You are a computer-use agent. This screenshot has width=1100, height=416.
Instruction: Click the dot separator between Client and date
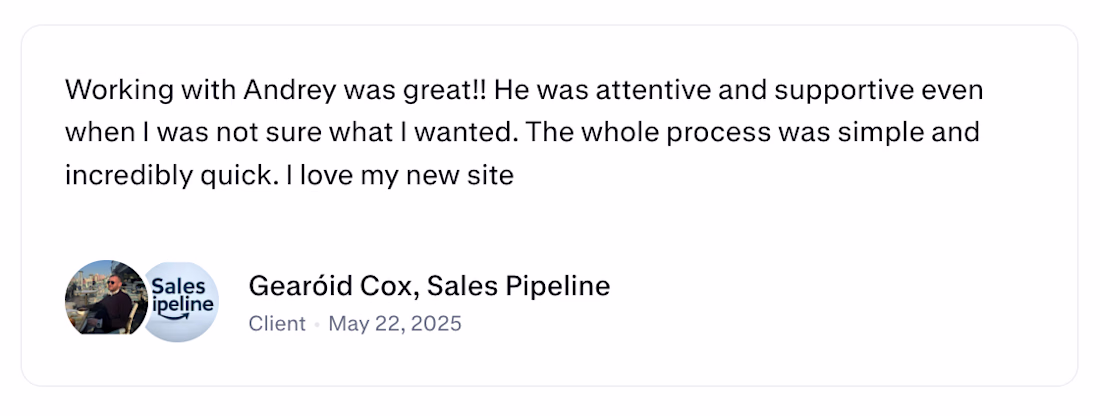click(317, 325)
